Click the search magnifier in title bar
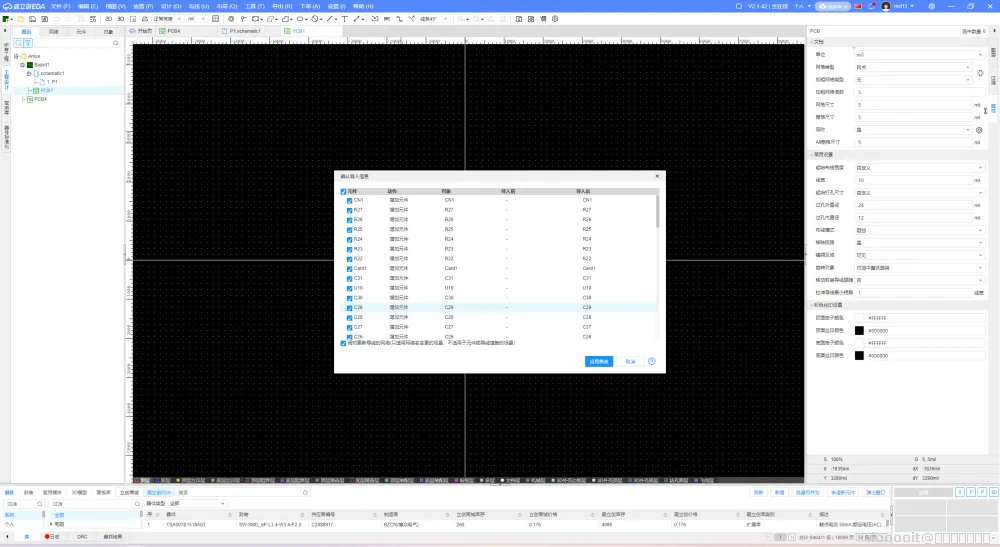1000x547 pixels. coord(739,6)
